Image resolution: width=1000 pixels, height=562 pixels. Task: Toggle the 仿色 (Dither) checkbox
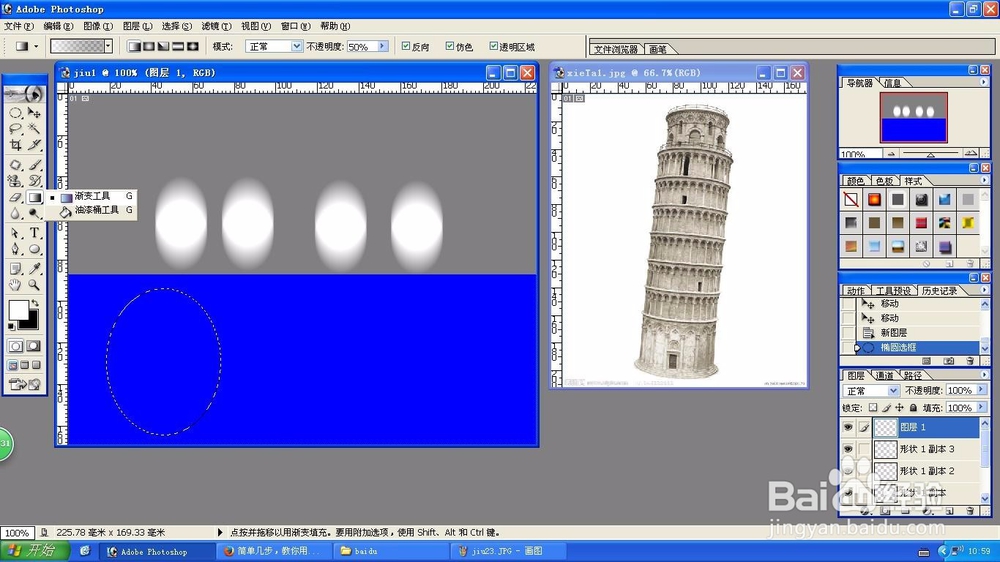pyautogui.click(x=450, y=46)
